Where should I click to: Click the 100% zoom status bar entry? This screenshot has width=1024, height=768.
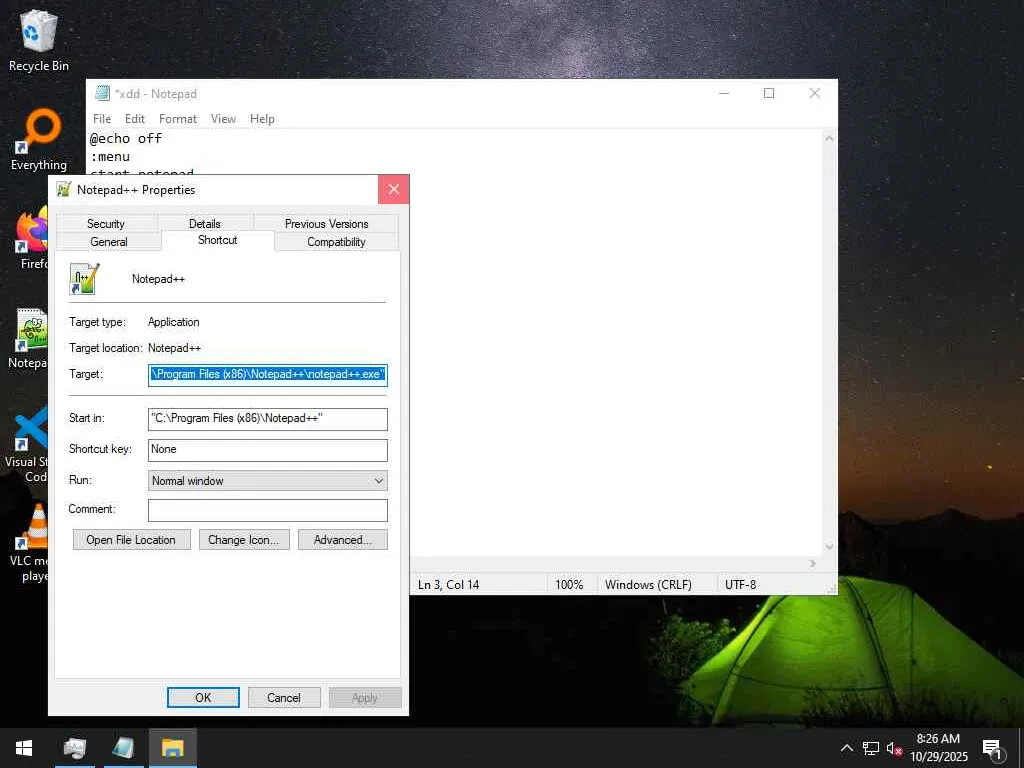coord(569,584)
